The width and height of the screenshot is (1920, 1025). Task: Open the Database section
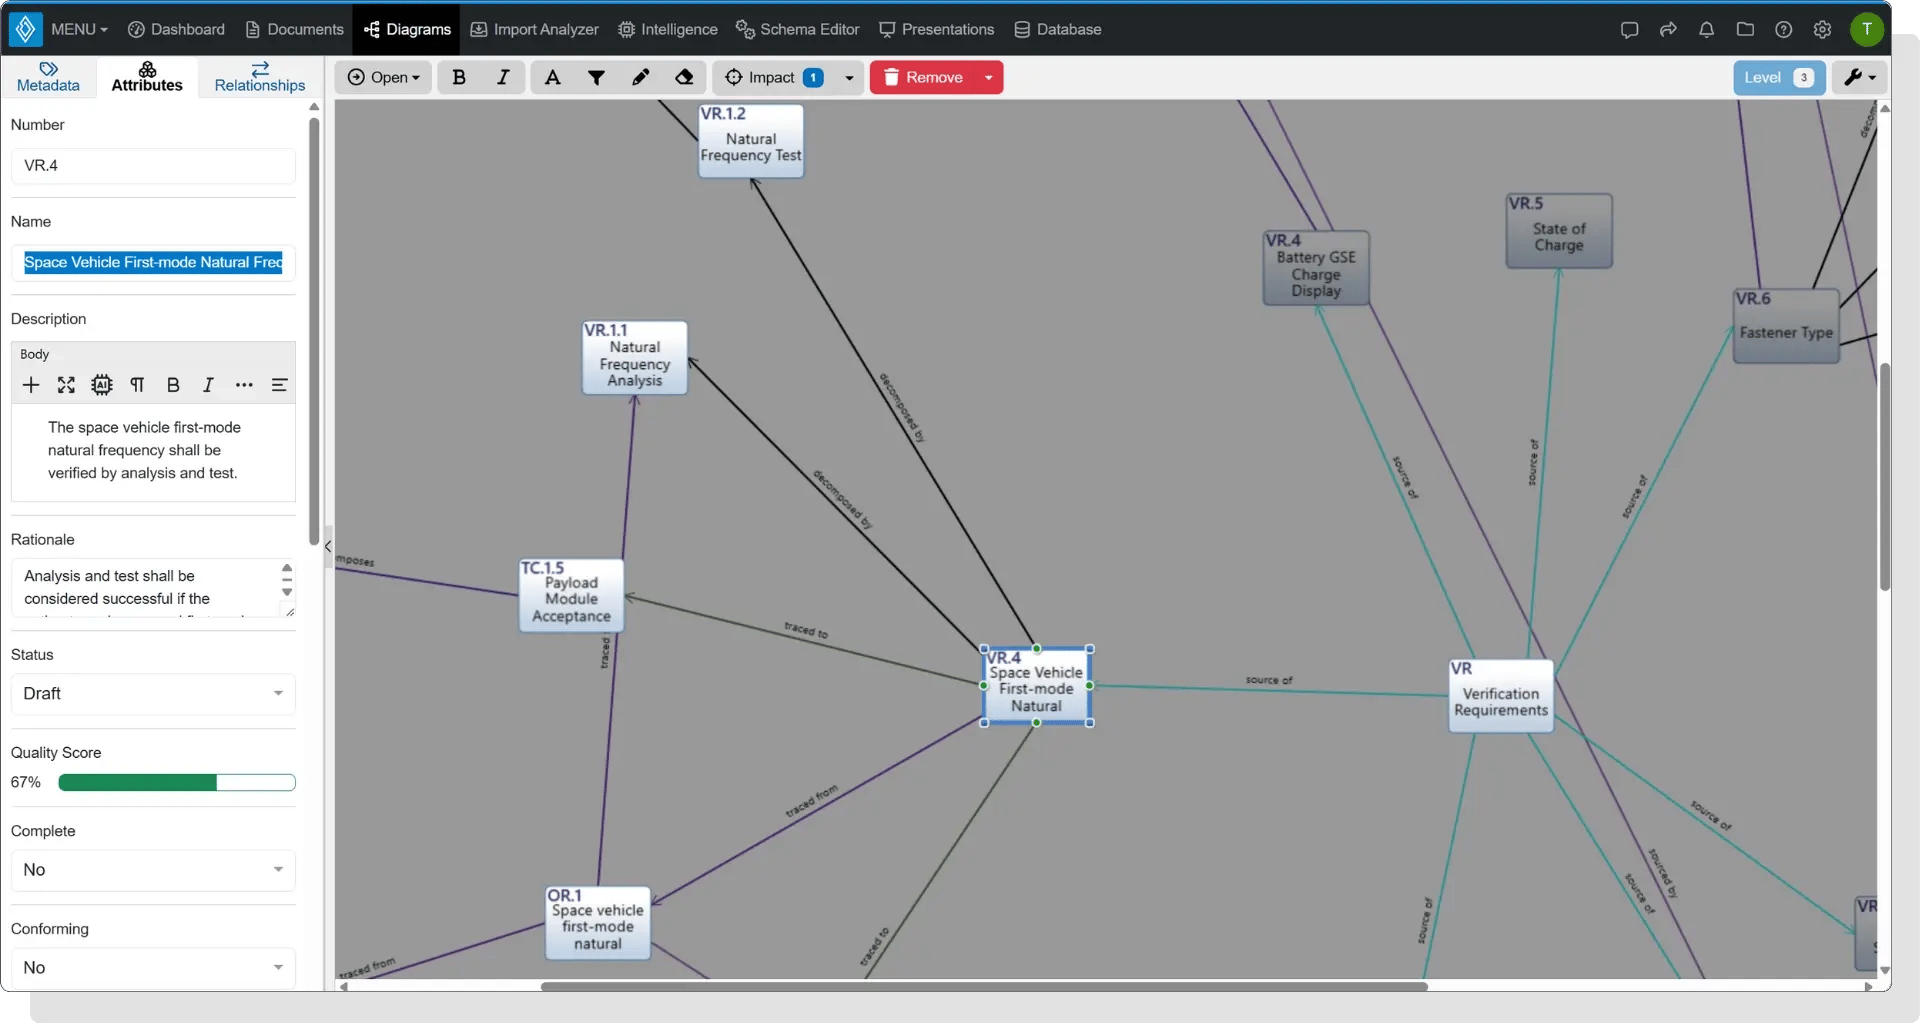(x=1057, y=29)
